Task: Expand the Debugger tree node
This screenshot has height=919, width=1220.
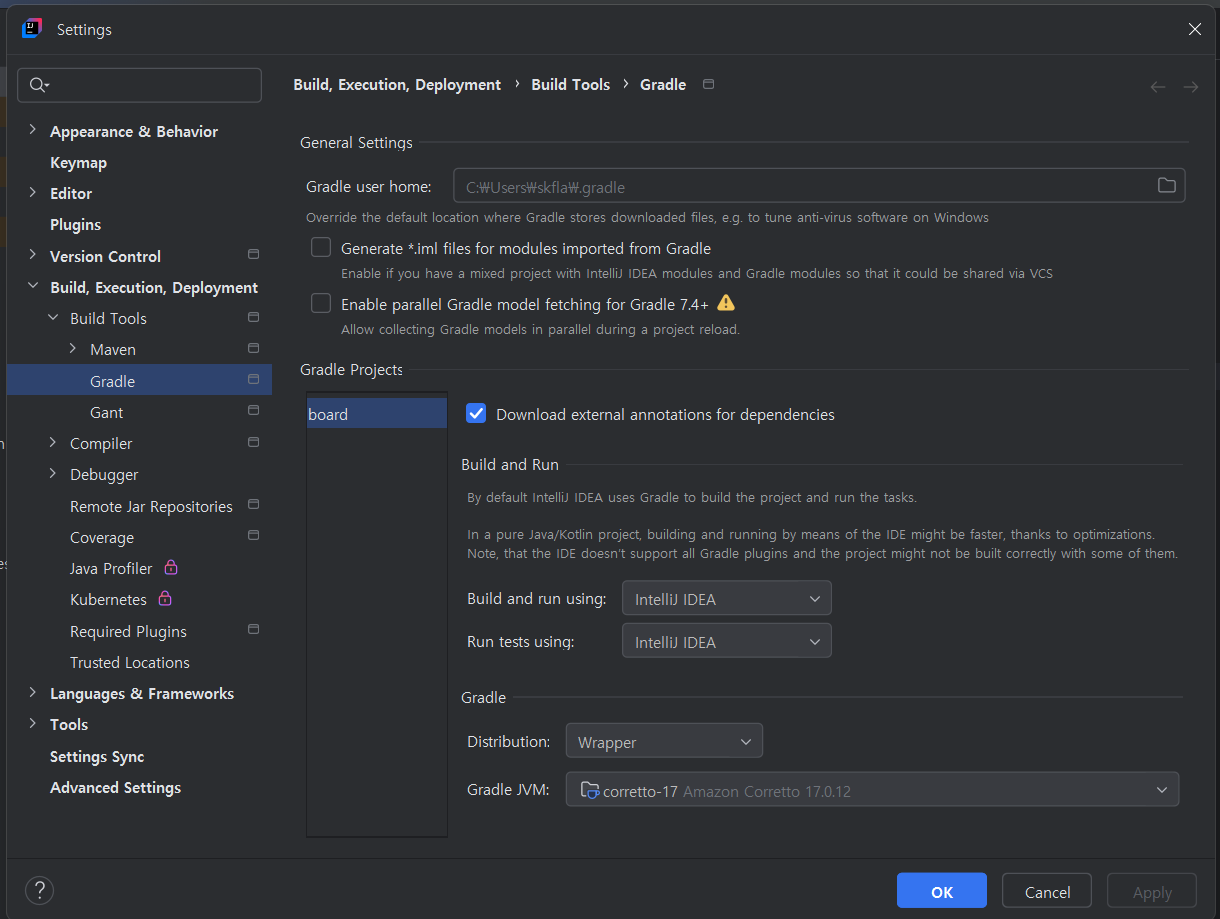Action: [53, 473]
